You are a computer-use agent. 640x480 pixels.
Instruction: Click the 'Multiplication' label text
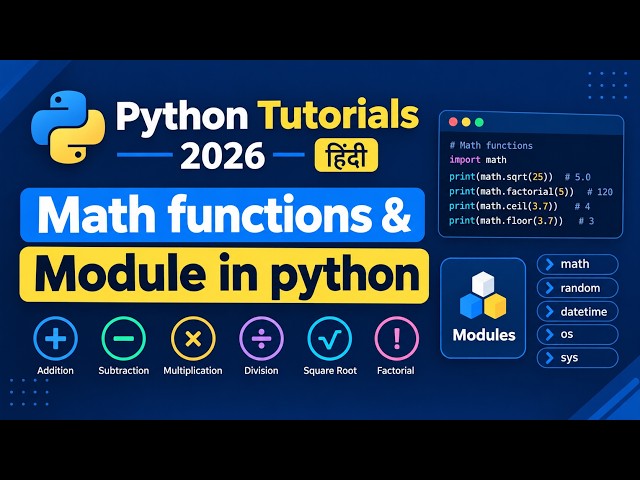tap(193, 371)
